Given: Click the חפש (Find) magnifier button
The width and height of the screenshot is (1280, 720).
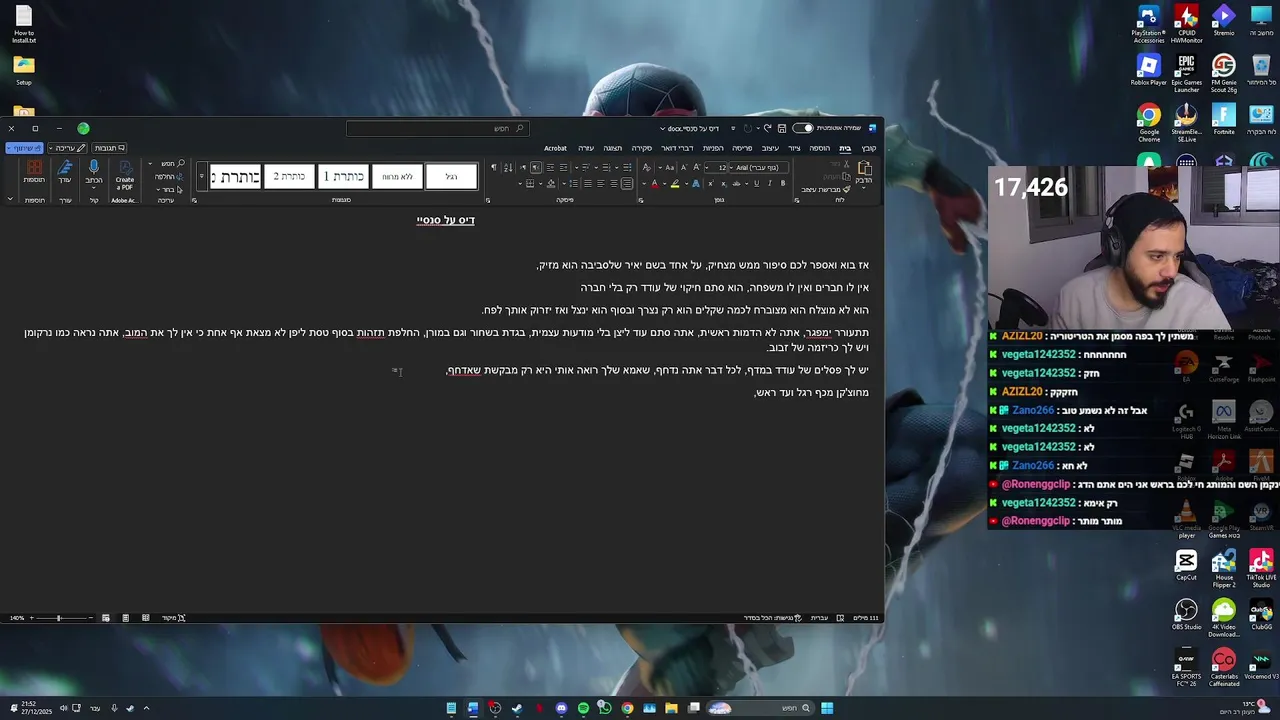Looking at the screenshot, I should click(174, 163).
